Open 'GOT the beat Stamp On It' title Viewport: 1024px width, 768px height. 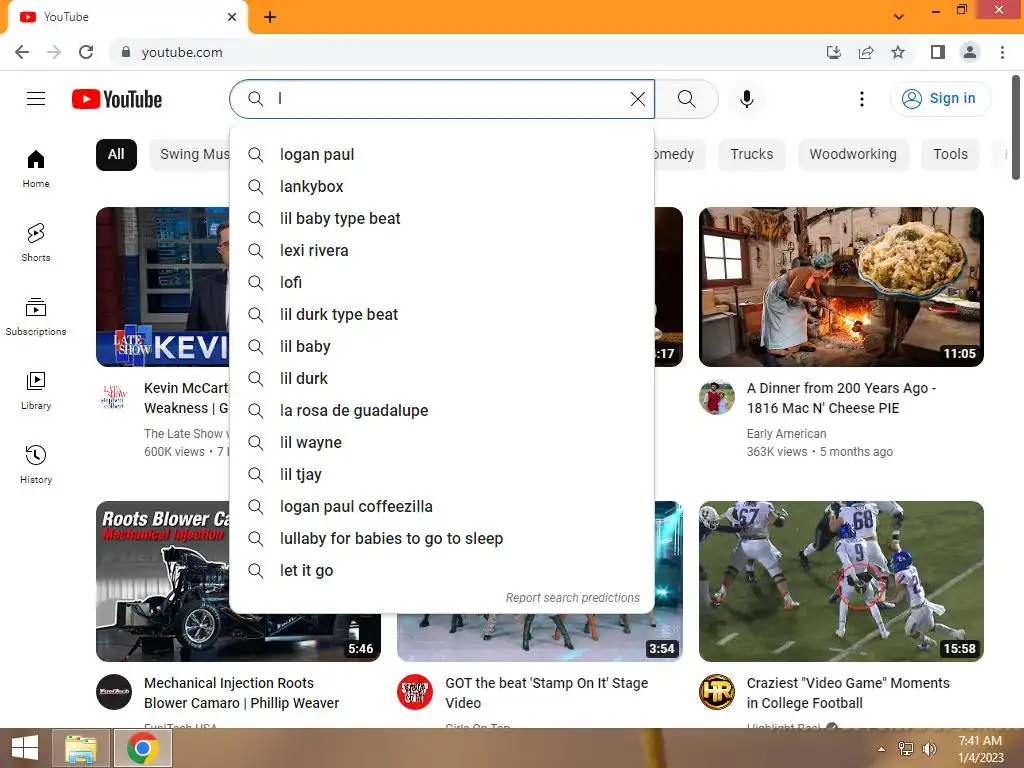tap(547, 693)
